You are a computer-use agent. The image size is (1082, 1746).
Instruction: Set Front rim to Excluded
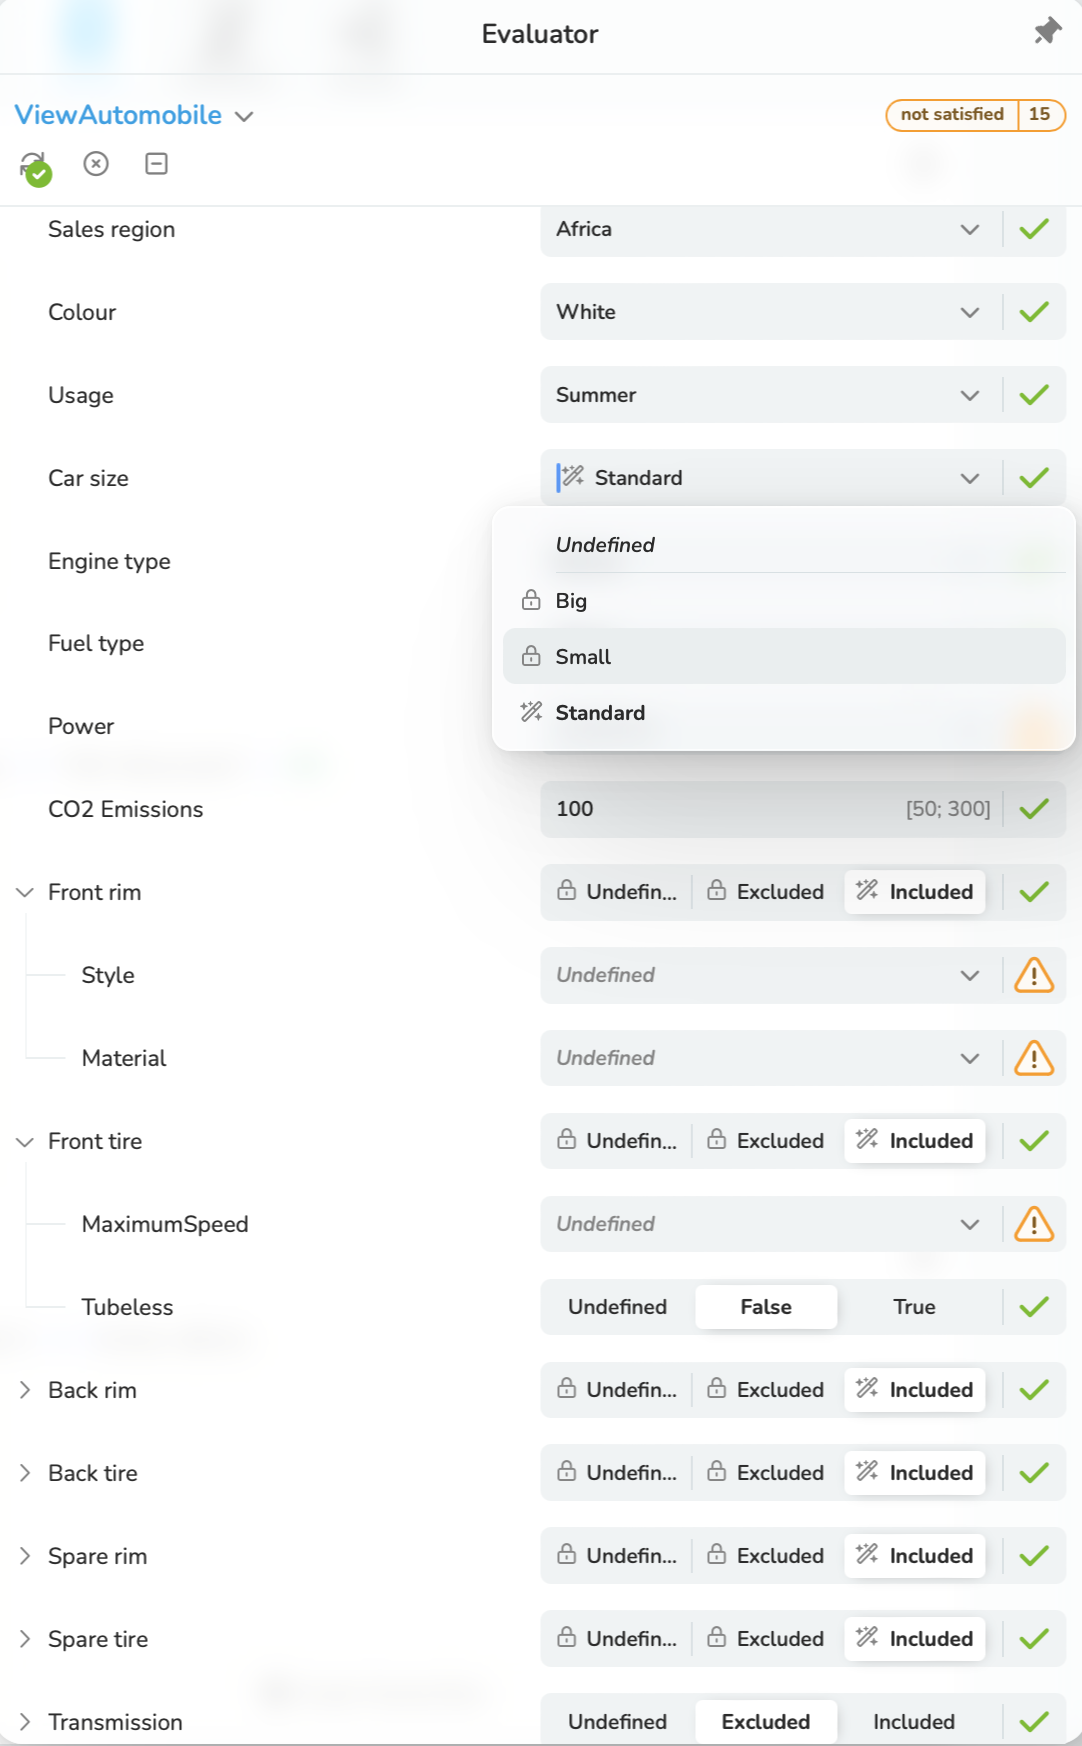(x=766, y=892)
